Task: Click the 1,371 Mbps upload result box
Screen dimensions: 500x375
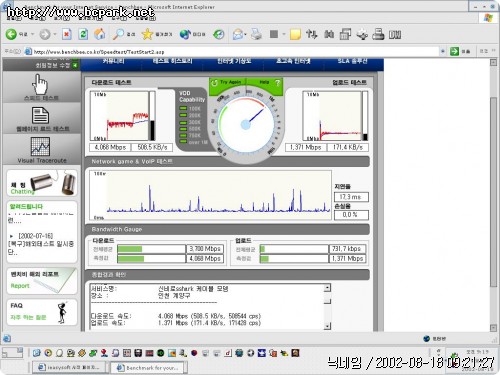Action: pos(305,147)
